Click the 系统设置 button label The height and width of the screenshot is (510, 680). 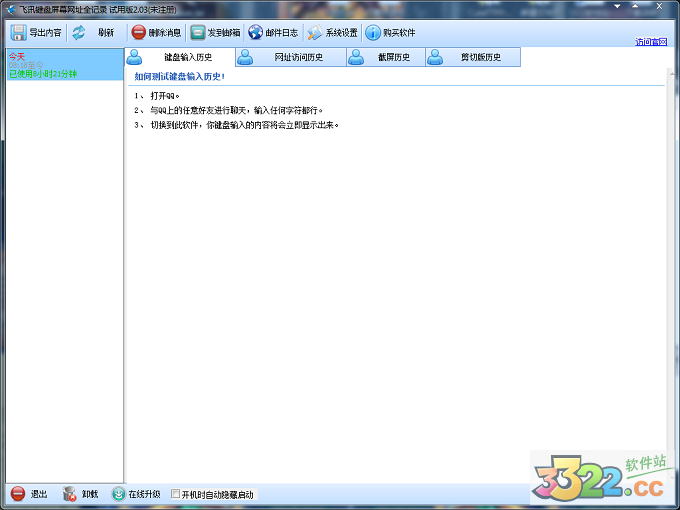[341, 33]
